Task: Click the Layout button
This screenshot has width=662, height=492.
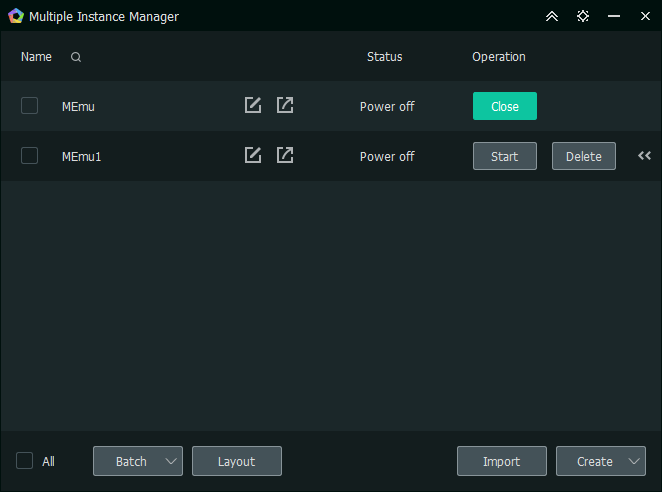Action: pos(237,461)
